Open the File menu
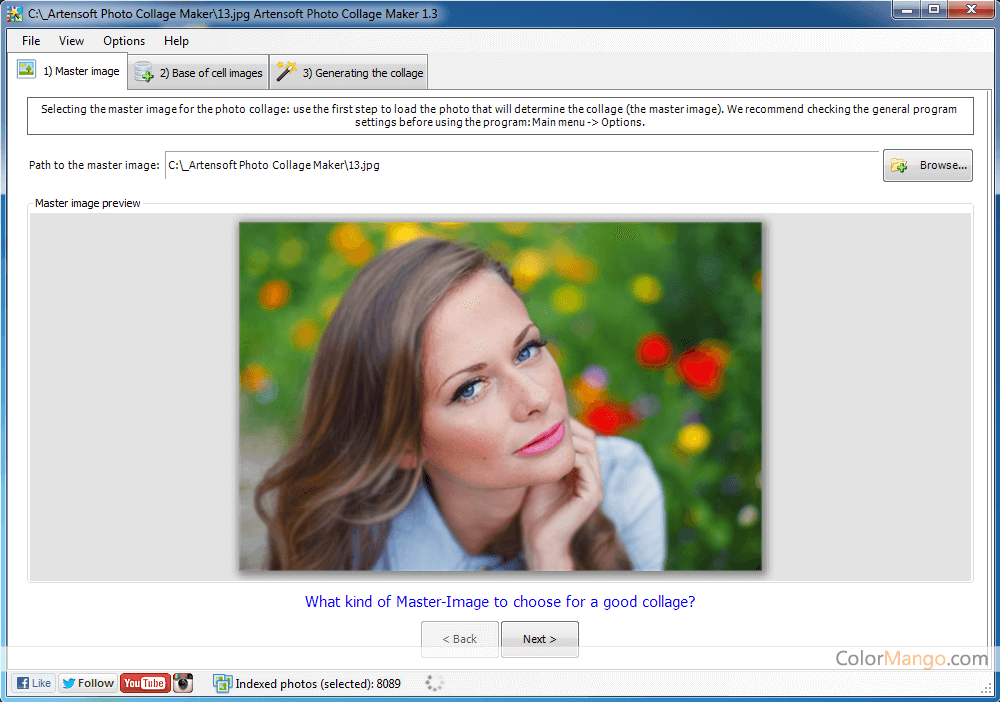 click(31, 41)
